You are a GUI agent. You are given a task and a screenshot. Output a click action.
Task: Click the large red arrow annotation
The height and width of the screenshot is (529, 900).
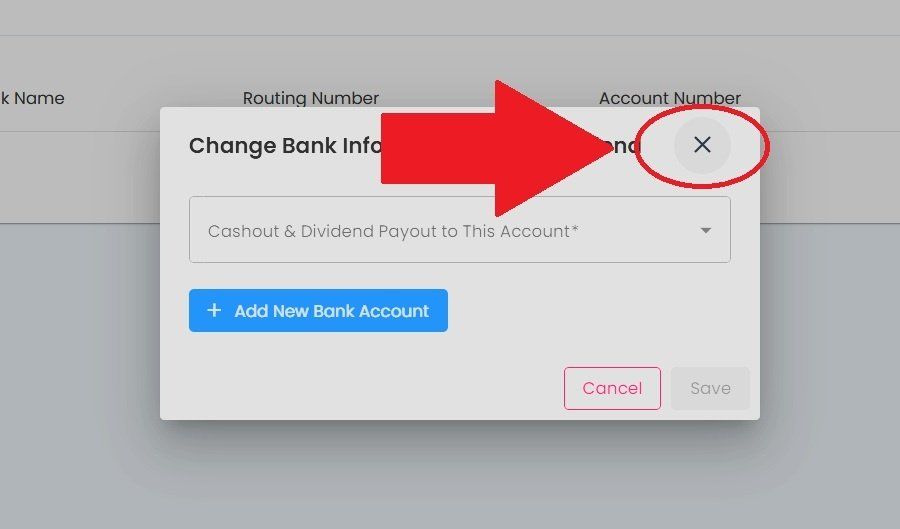coord(496,149)
